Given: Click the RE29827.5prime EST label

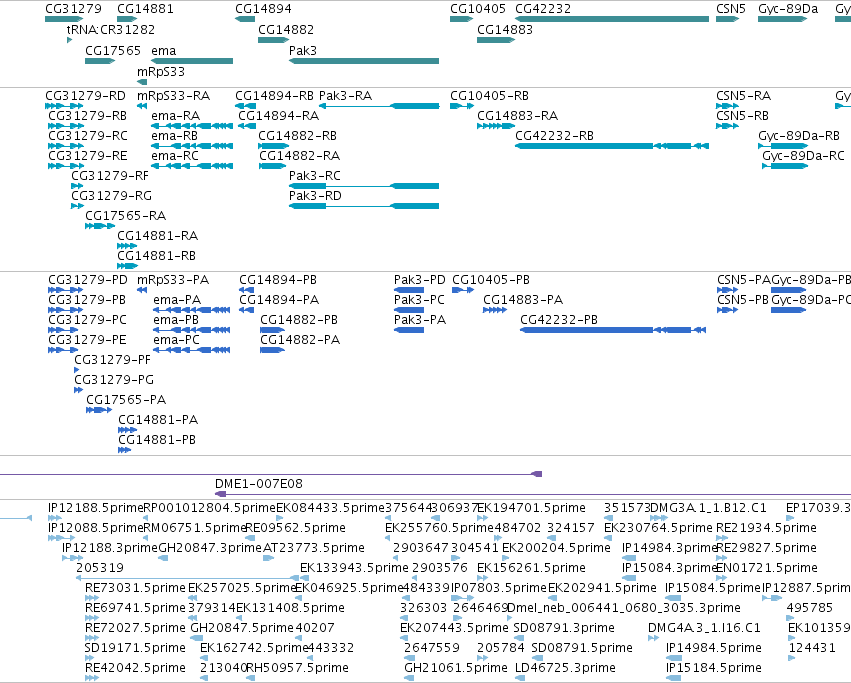Looking at the screenshot, I should (x=766, y=548).
